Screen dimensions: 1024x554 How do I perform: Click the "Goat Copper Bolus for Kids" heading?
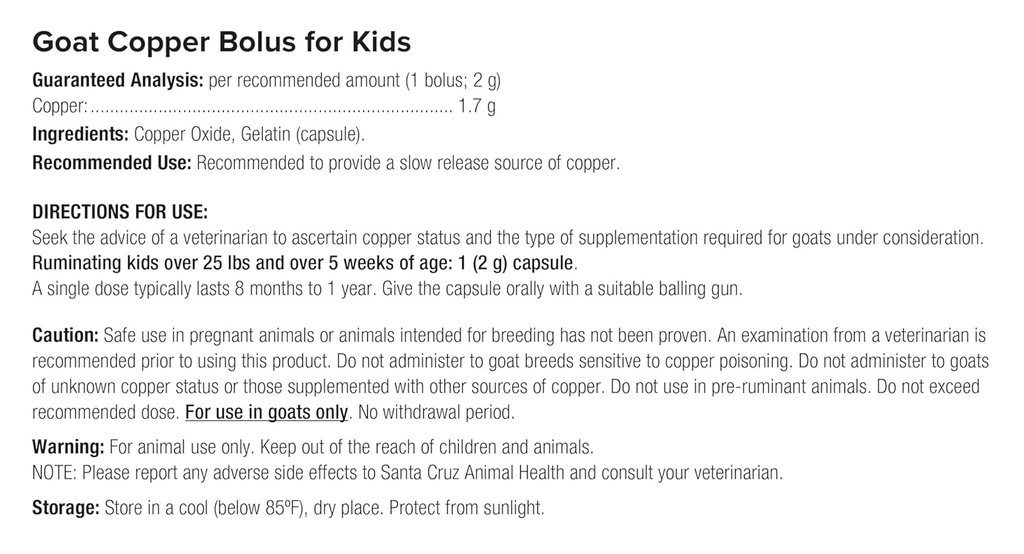pos(221,43)
